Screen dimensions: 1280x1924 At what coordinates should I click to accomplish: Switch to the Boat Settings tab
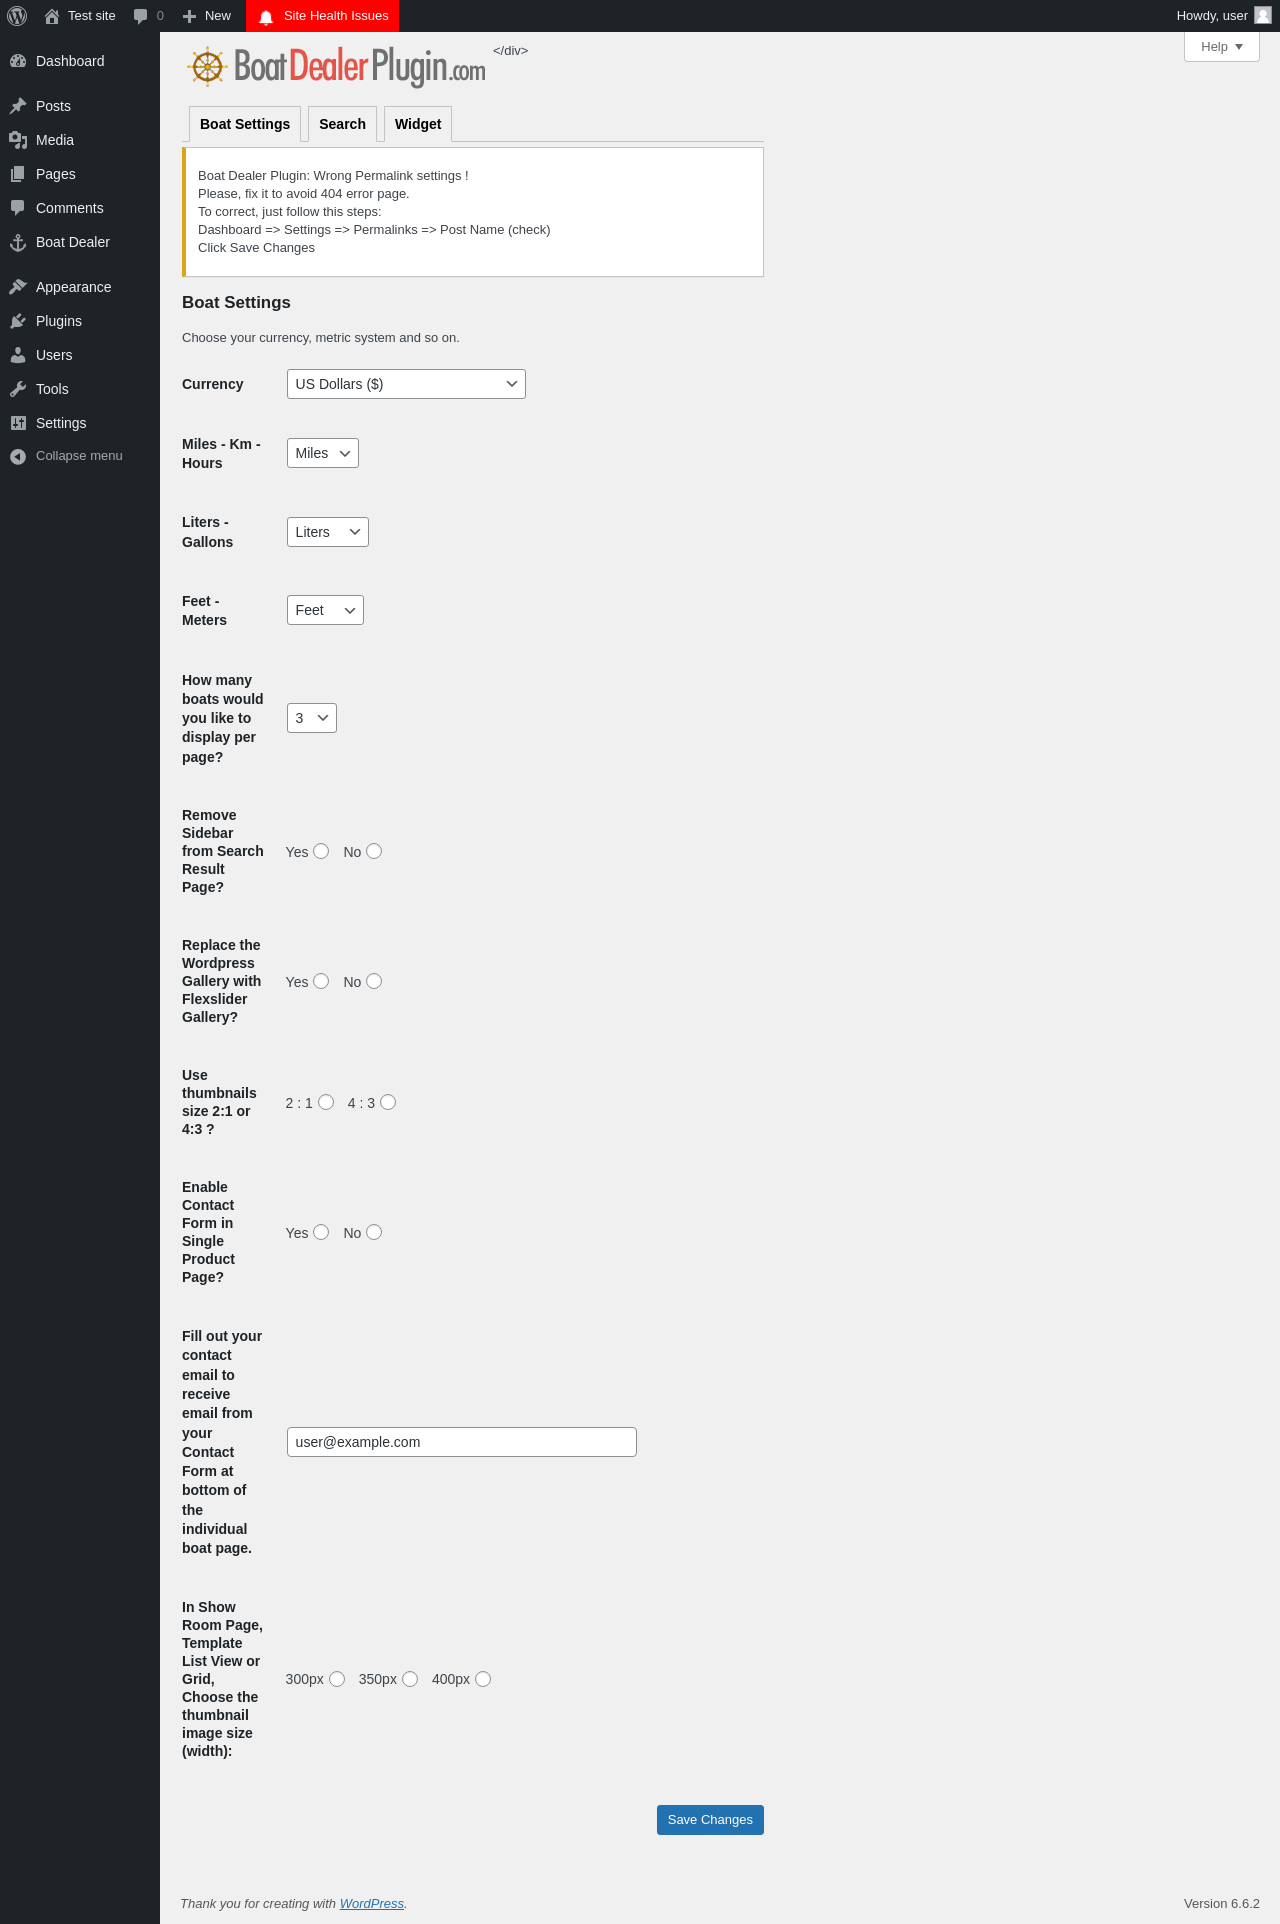point(245,124)
